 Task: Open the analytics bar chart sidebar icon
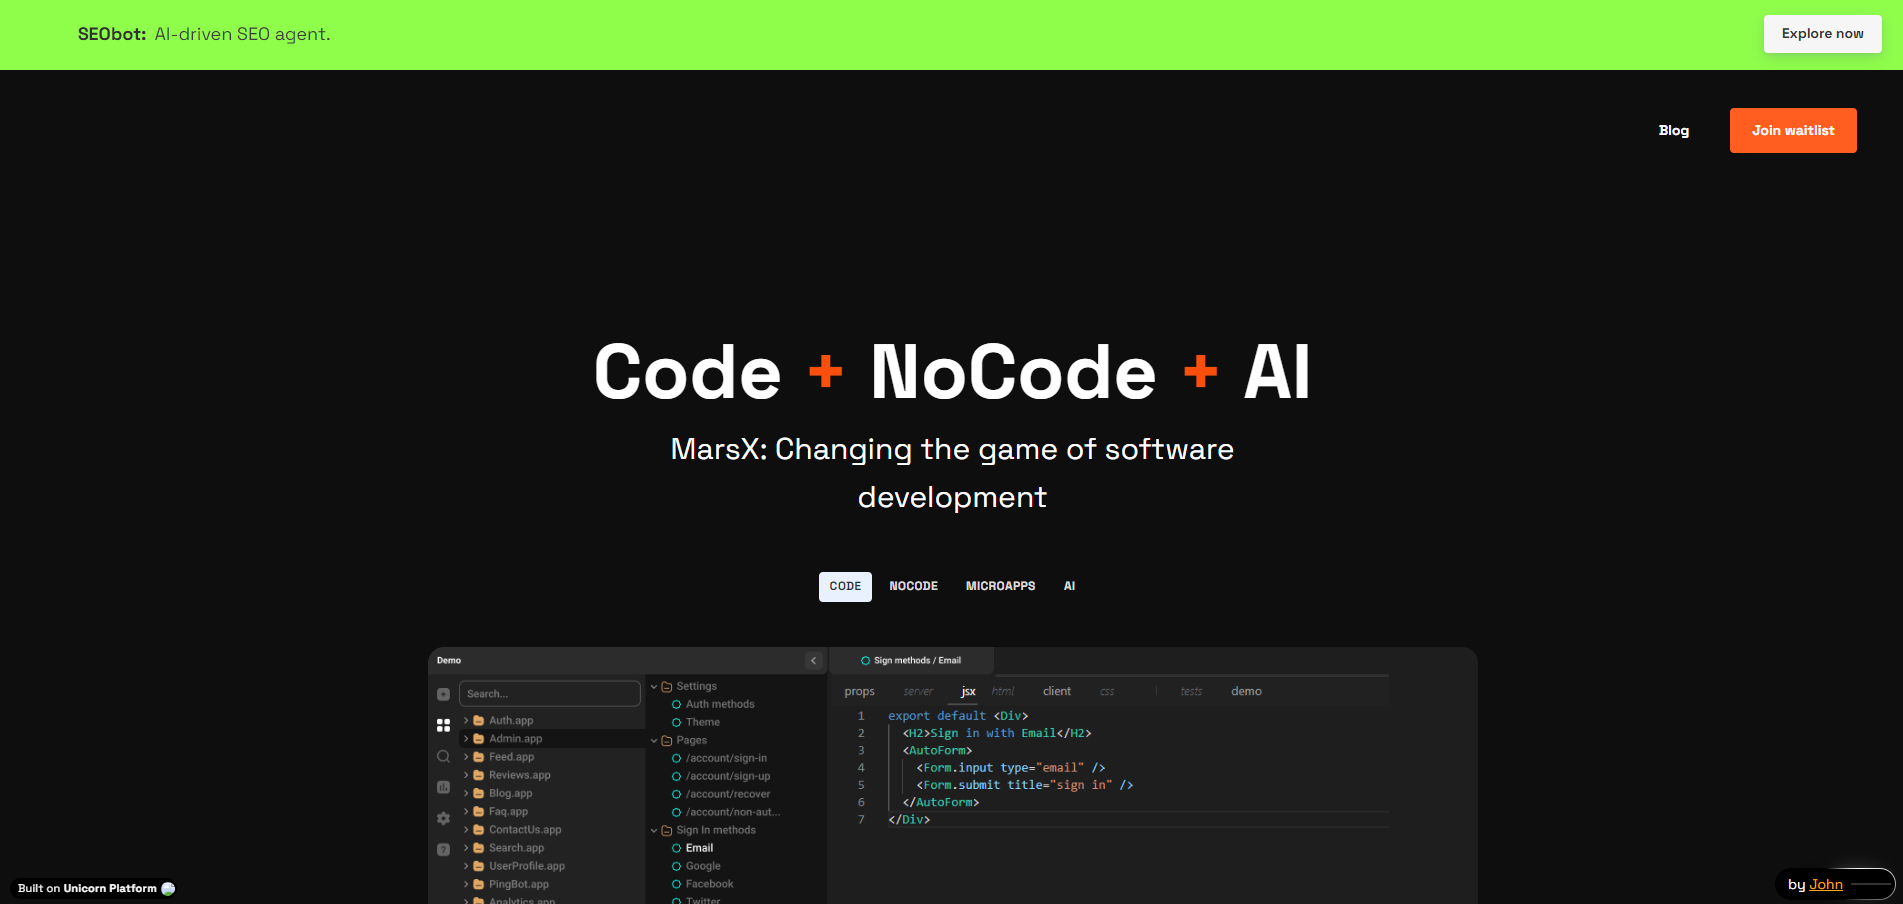pyautogui.click(x=443, y=787)
